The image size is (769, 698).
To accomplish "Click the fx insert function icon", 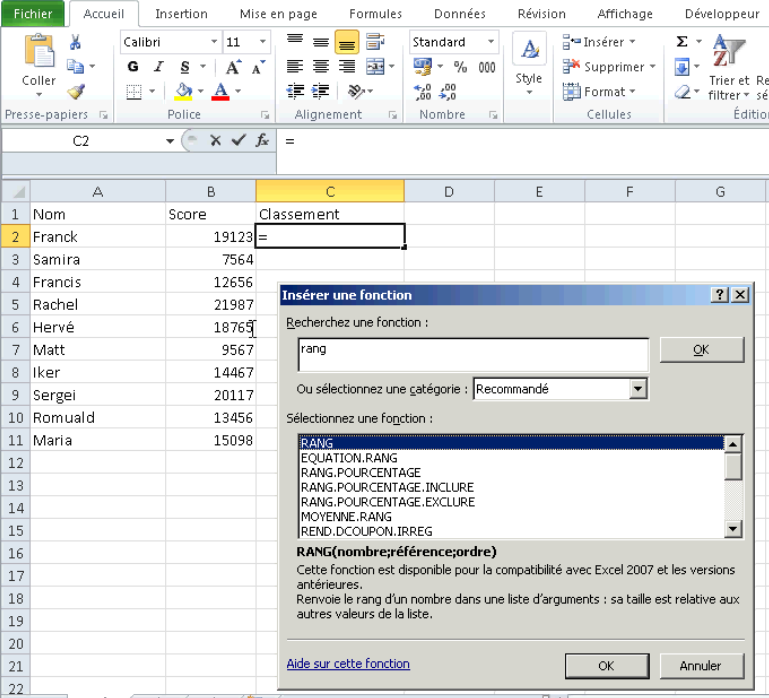I will click(262, 141).
